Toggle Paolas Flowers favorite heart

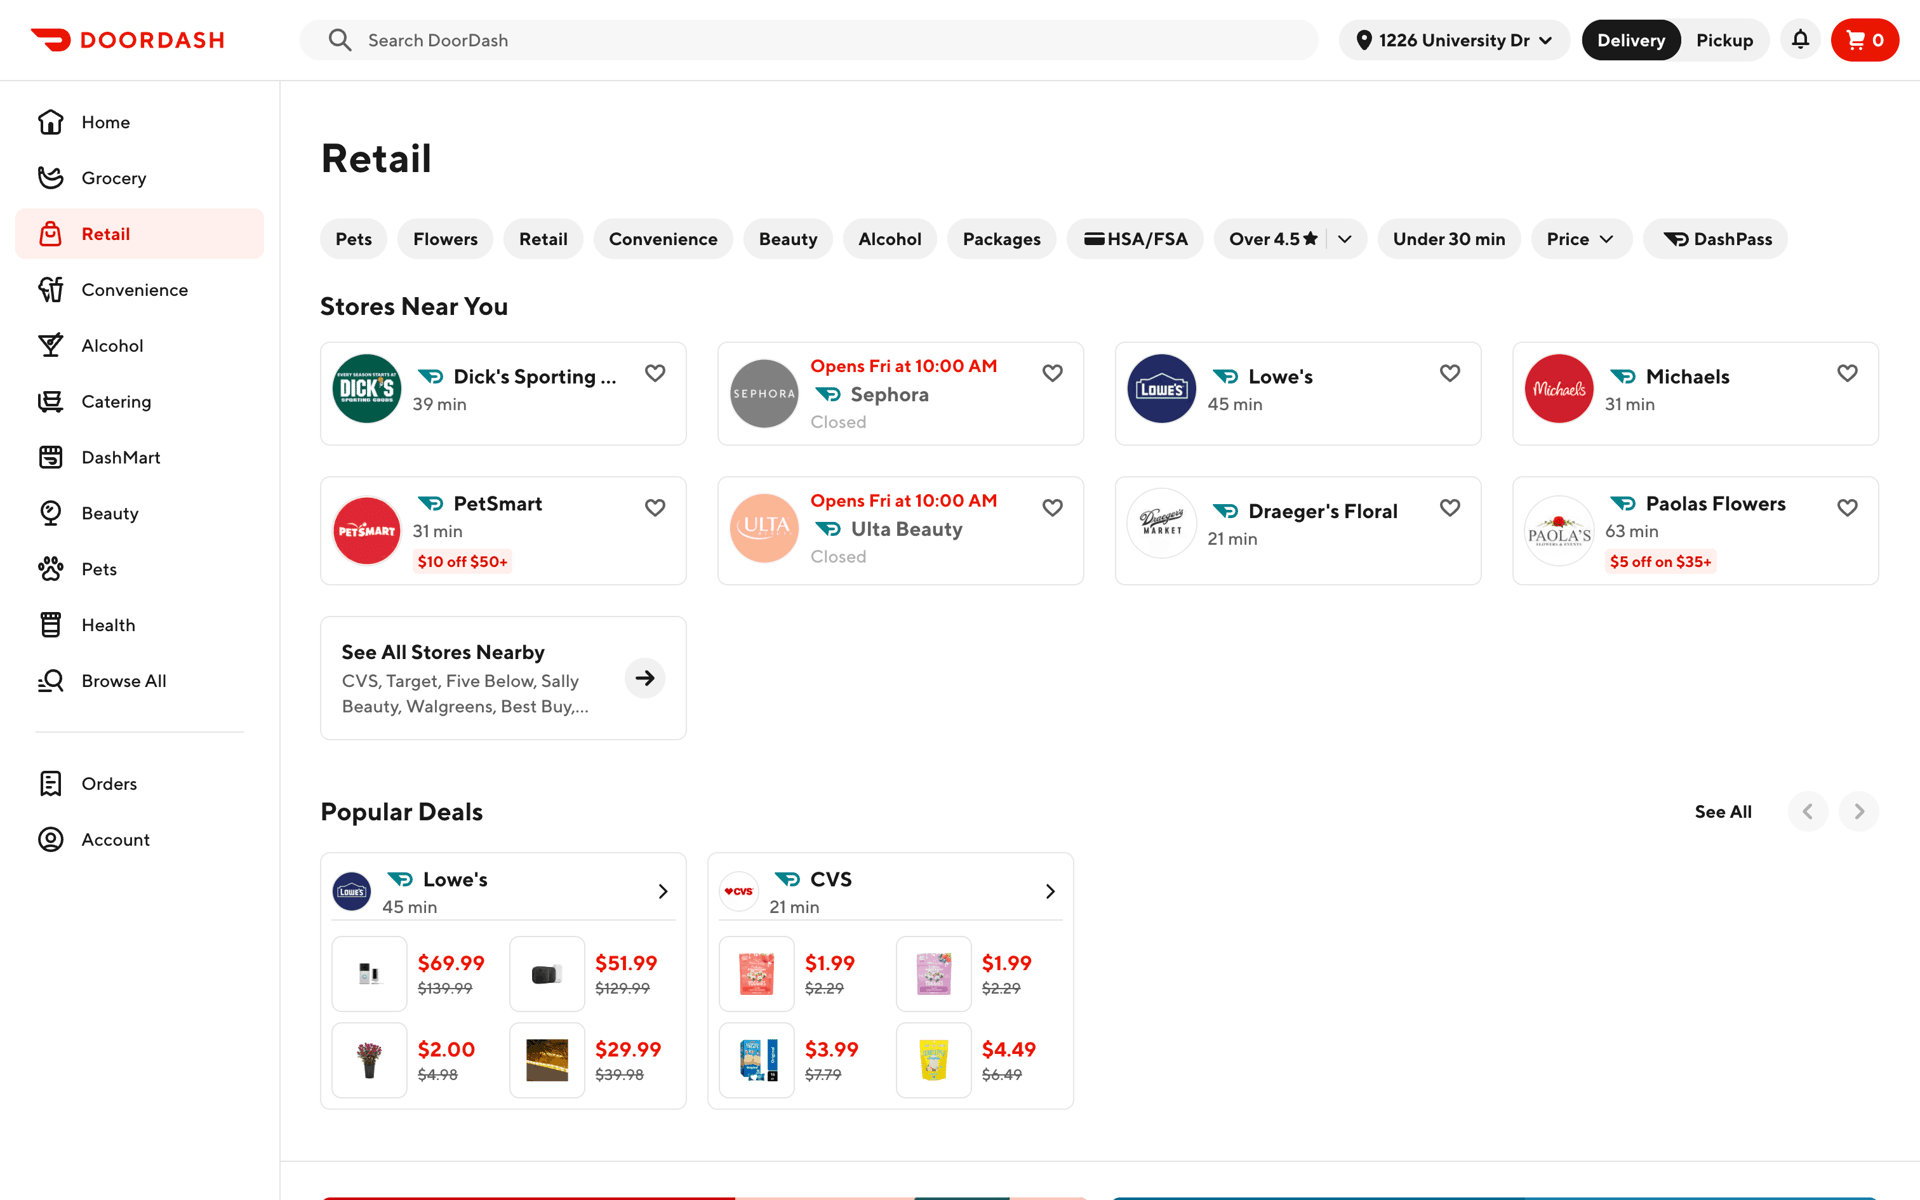coord(1847,508)
